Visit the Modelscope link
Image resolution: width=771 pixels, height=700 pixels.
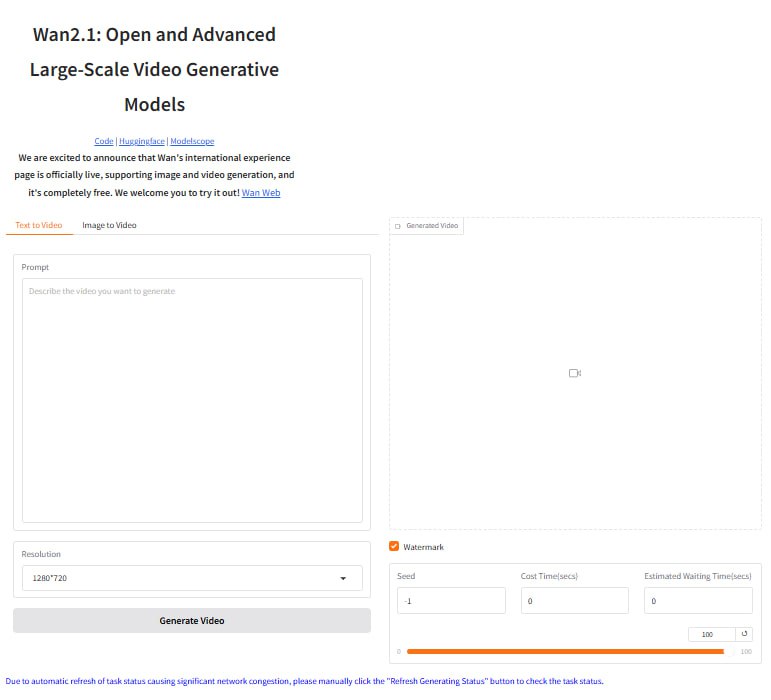pos(192,141)
